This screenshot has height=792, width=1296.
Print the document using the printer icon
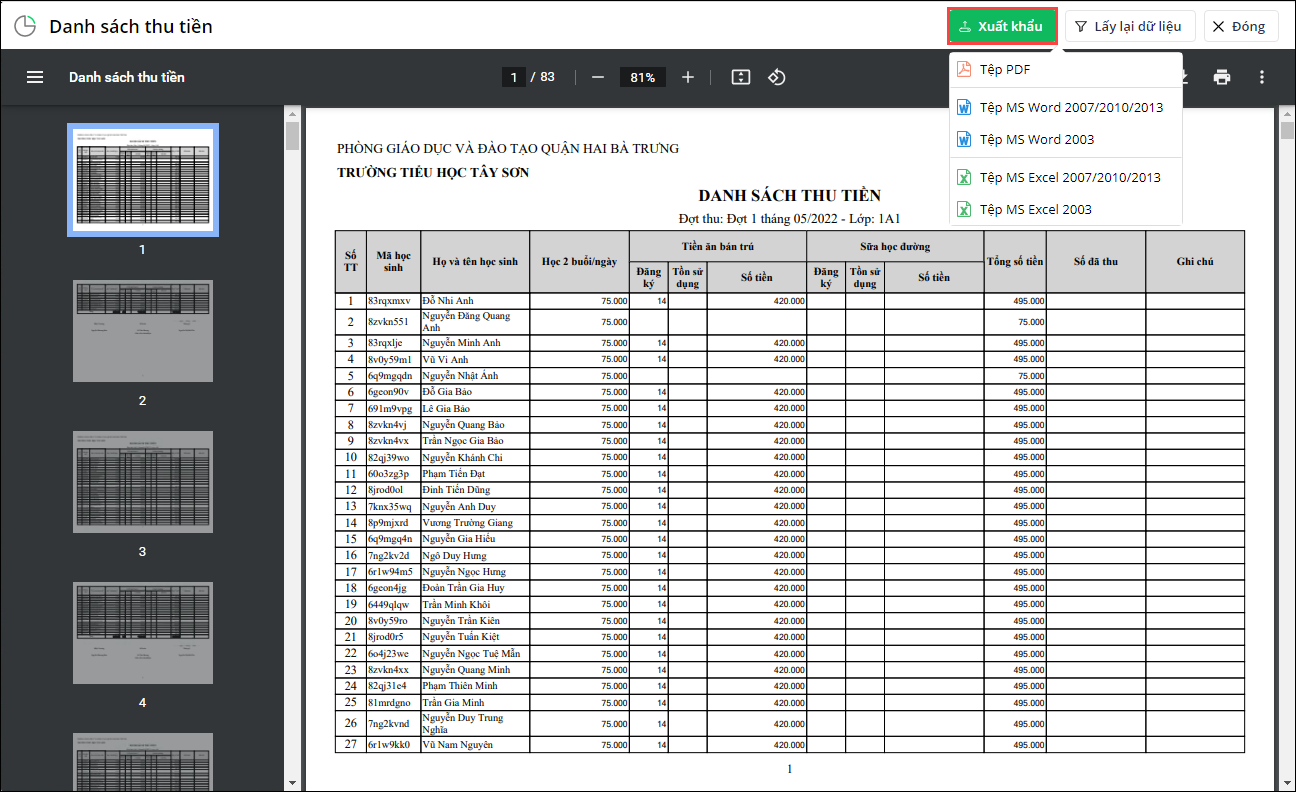tap(1221, 77)
